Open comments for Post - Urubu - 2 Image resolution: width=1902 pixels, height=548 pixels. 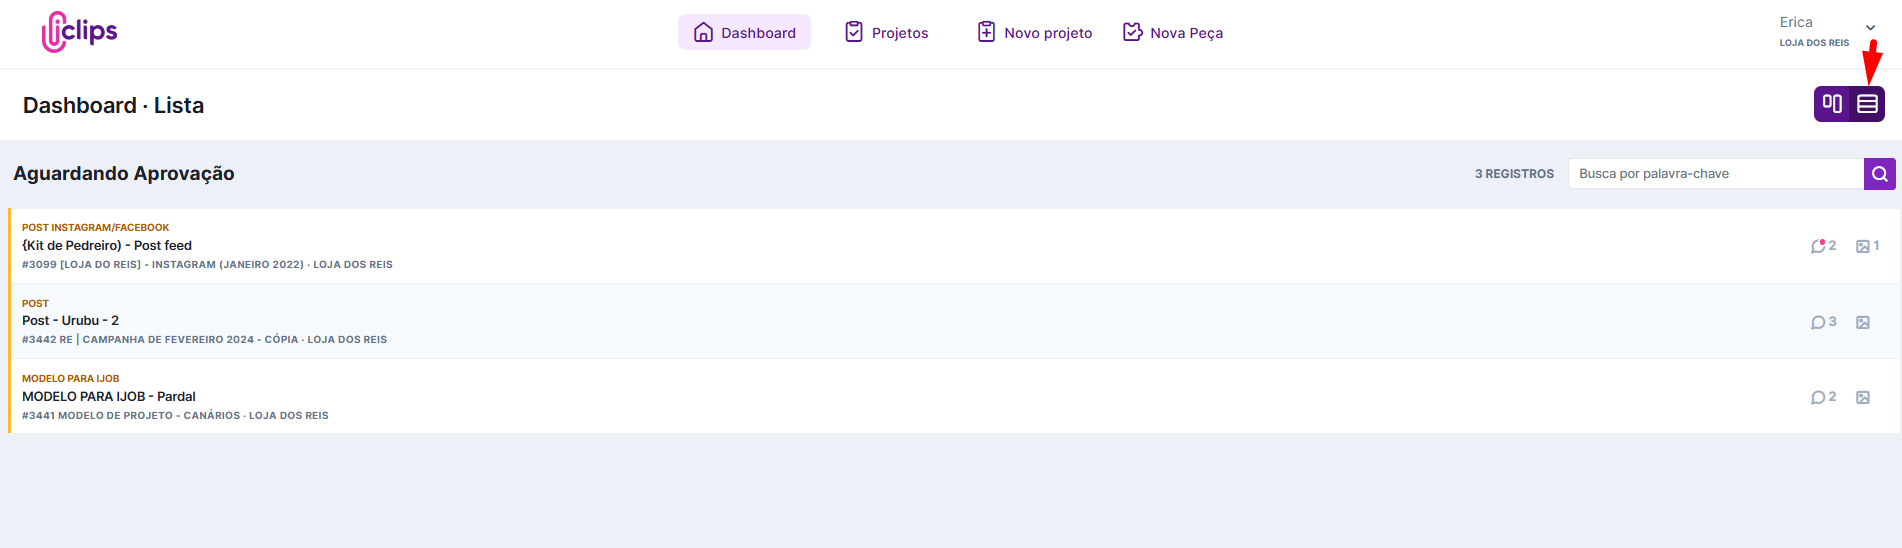coord(1822,322)
